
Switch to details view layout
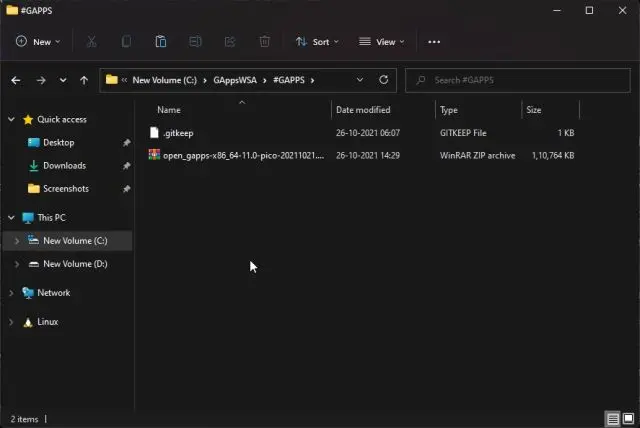coord(612,418)
